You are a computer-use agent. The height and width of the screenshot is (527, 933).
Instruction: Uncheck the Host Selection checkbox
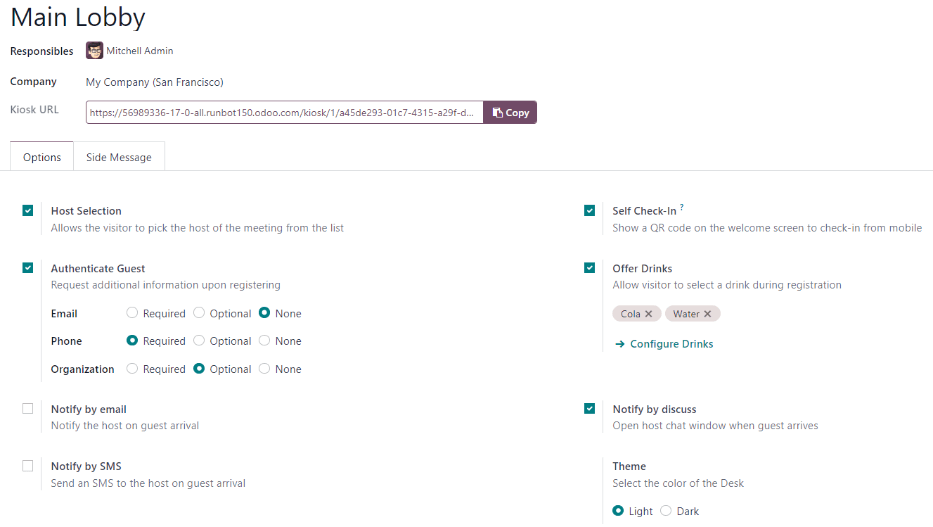point(28,211)
